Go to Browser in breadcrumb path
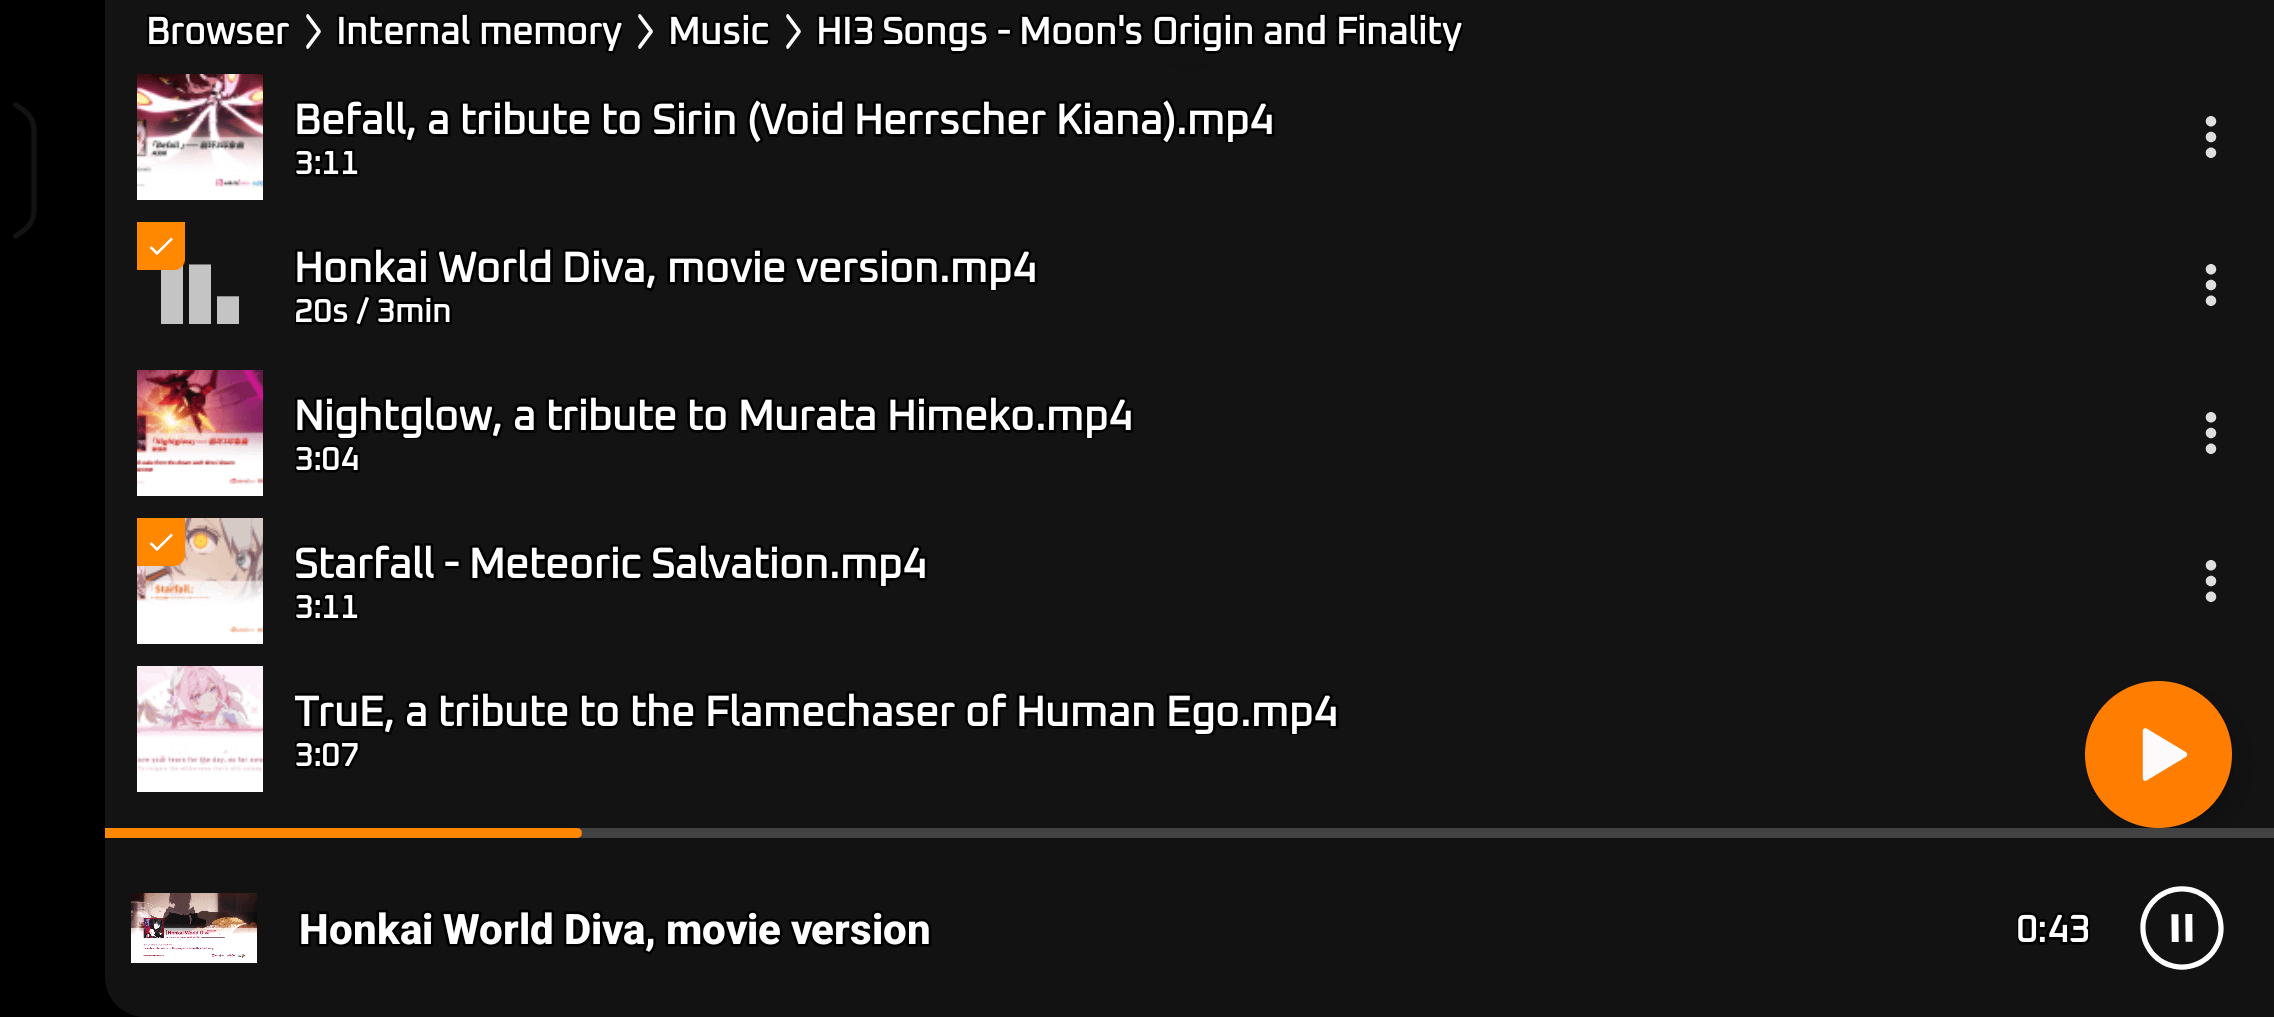 pos(217,31)
